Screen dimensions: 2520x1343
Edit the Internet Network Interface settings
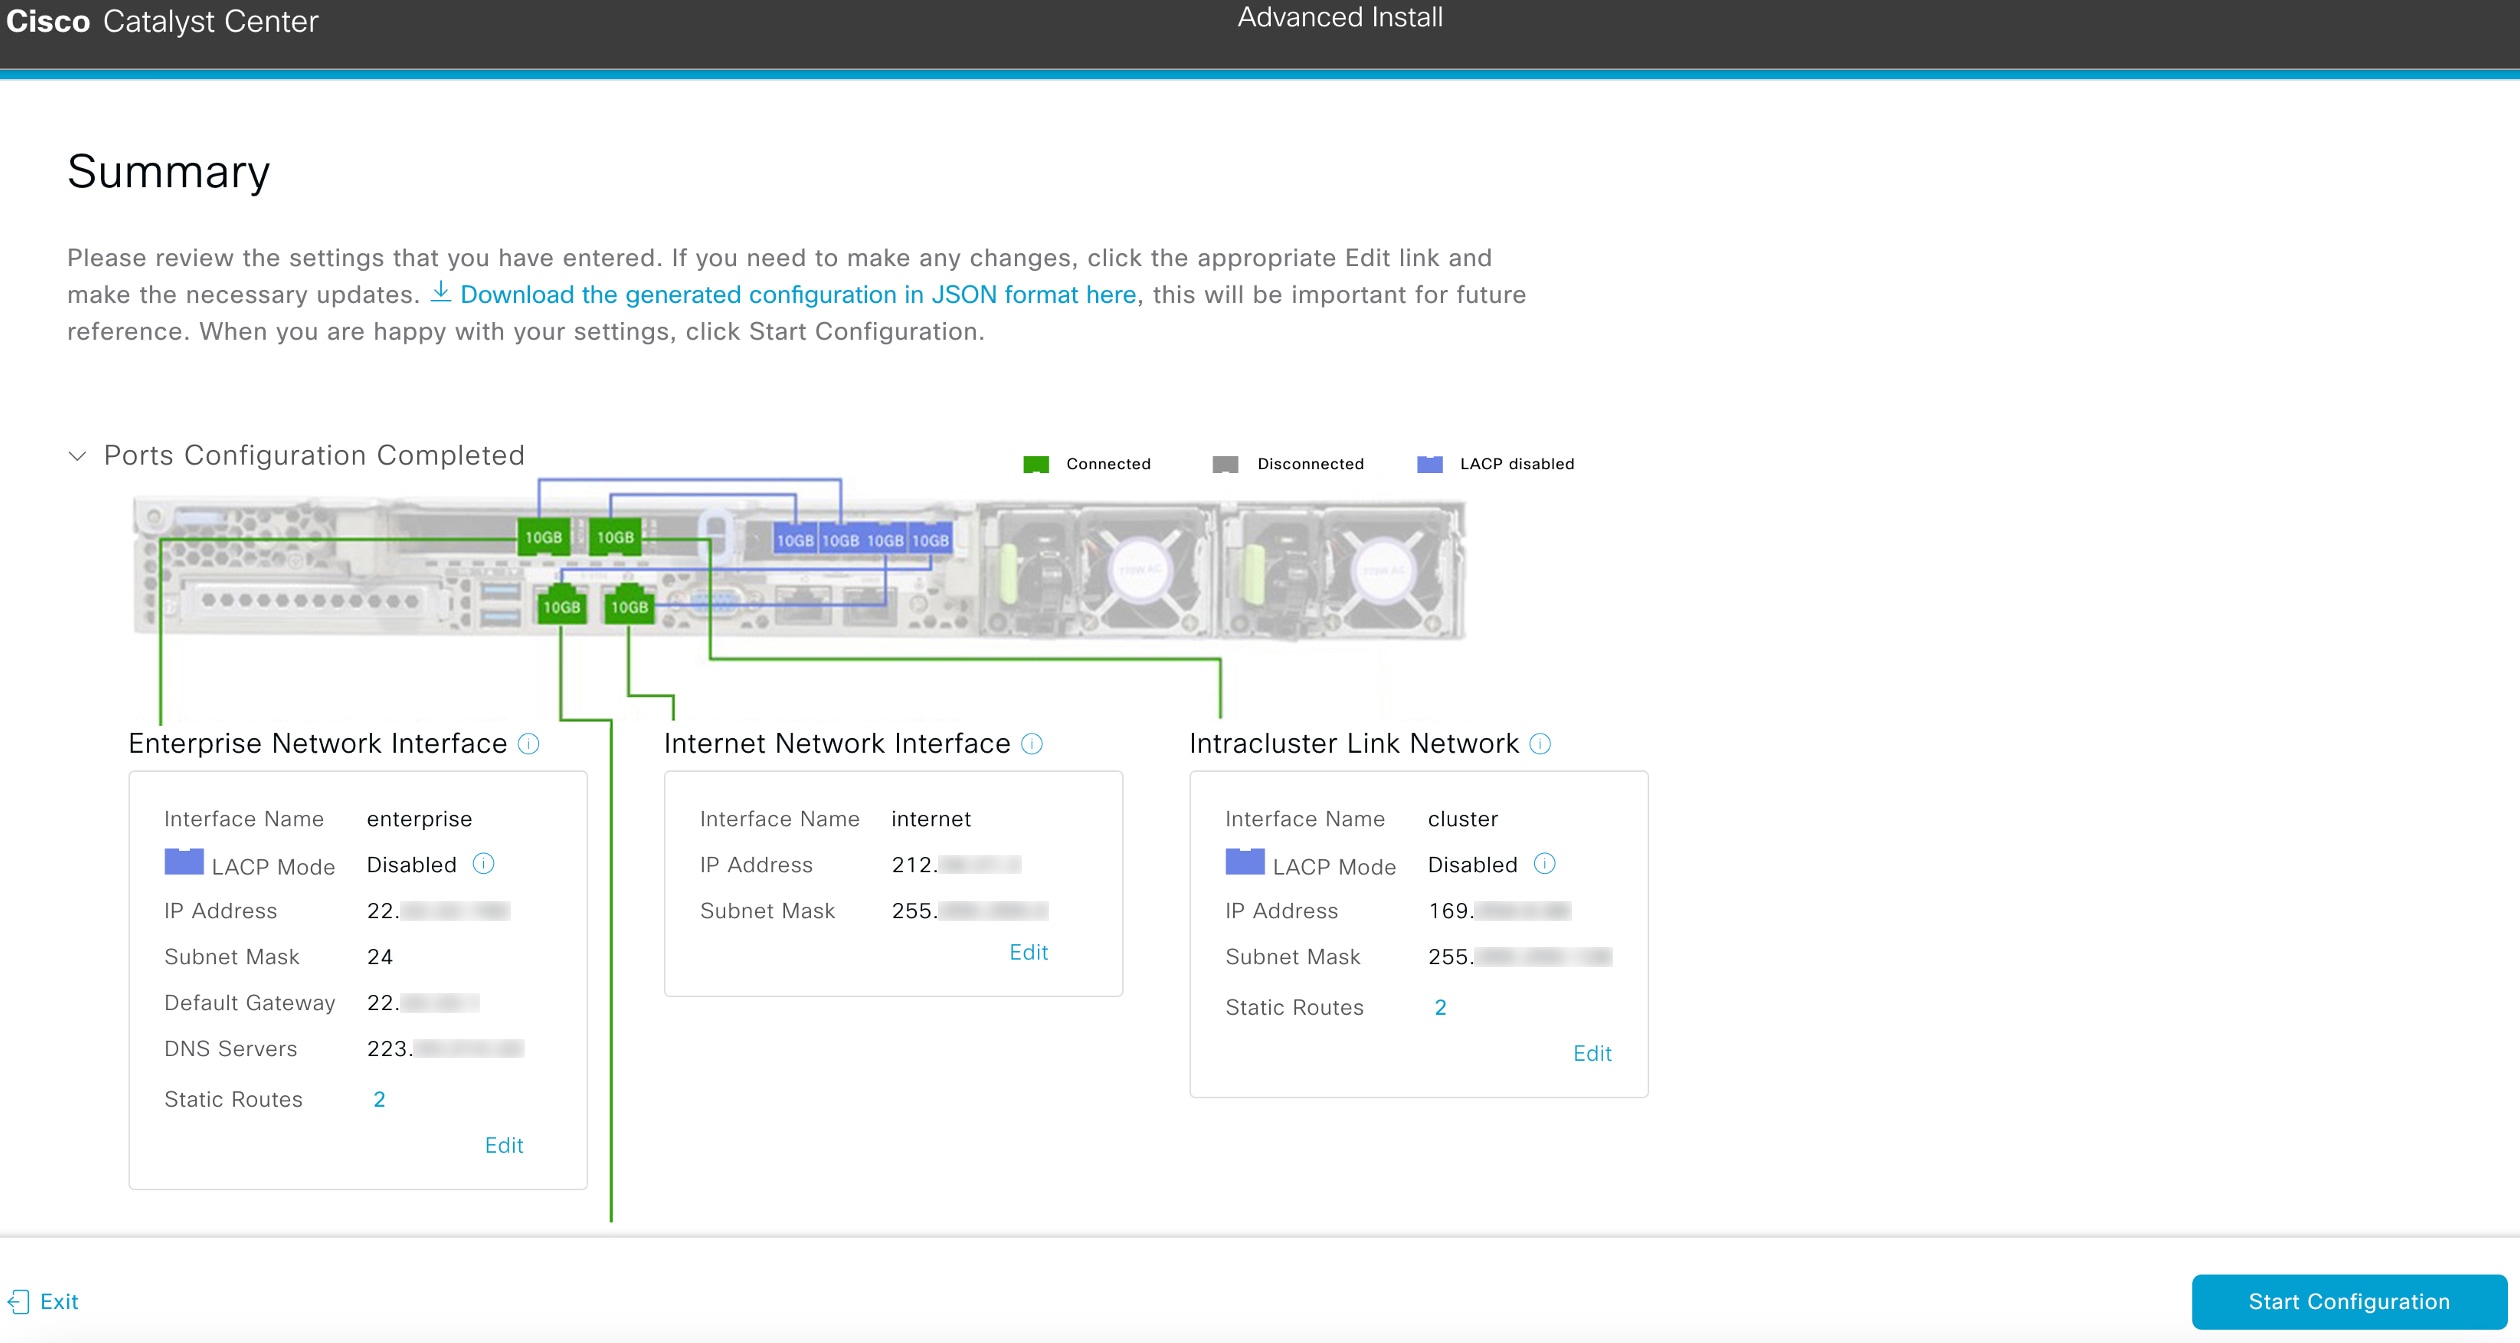pos(1029,952)
